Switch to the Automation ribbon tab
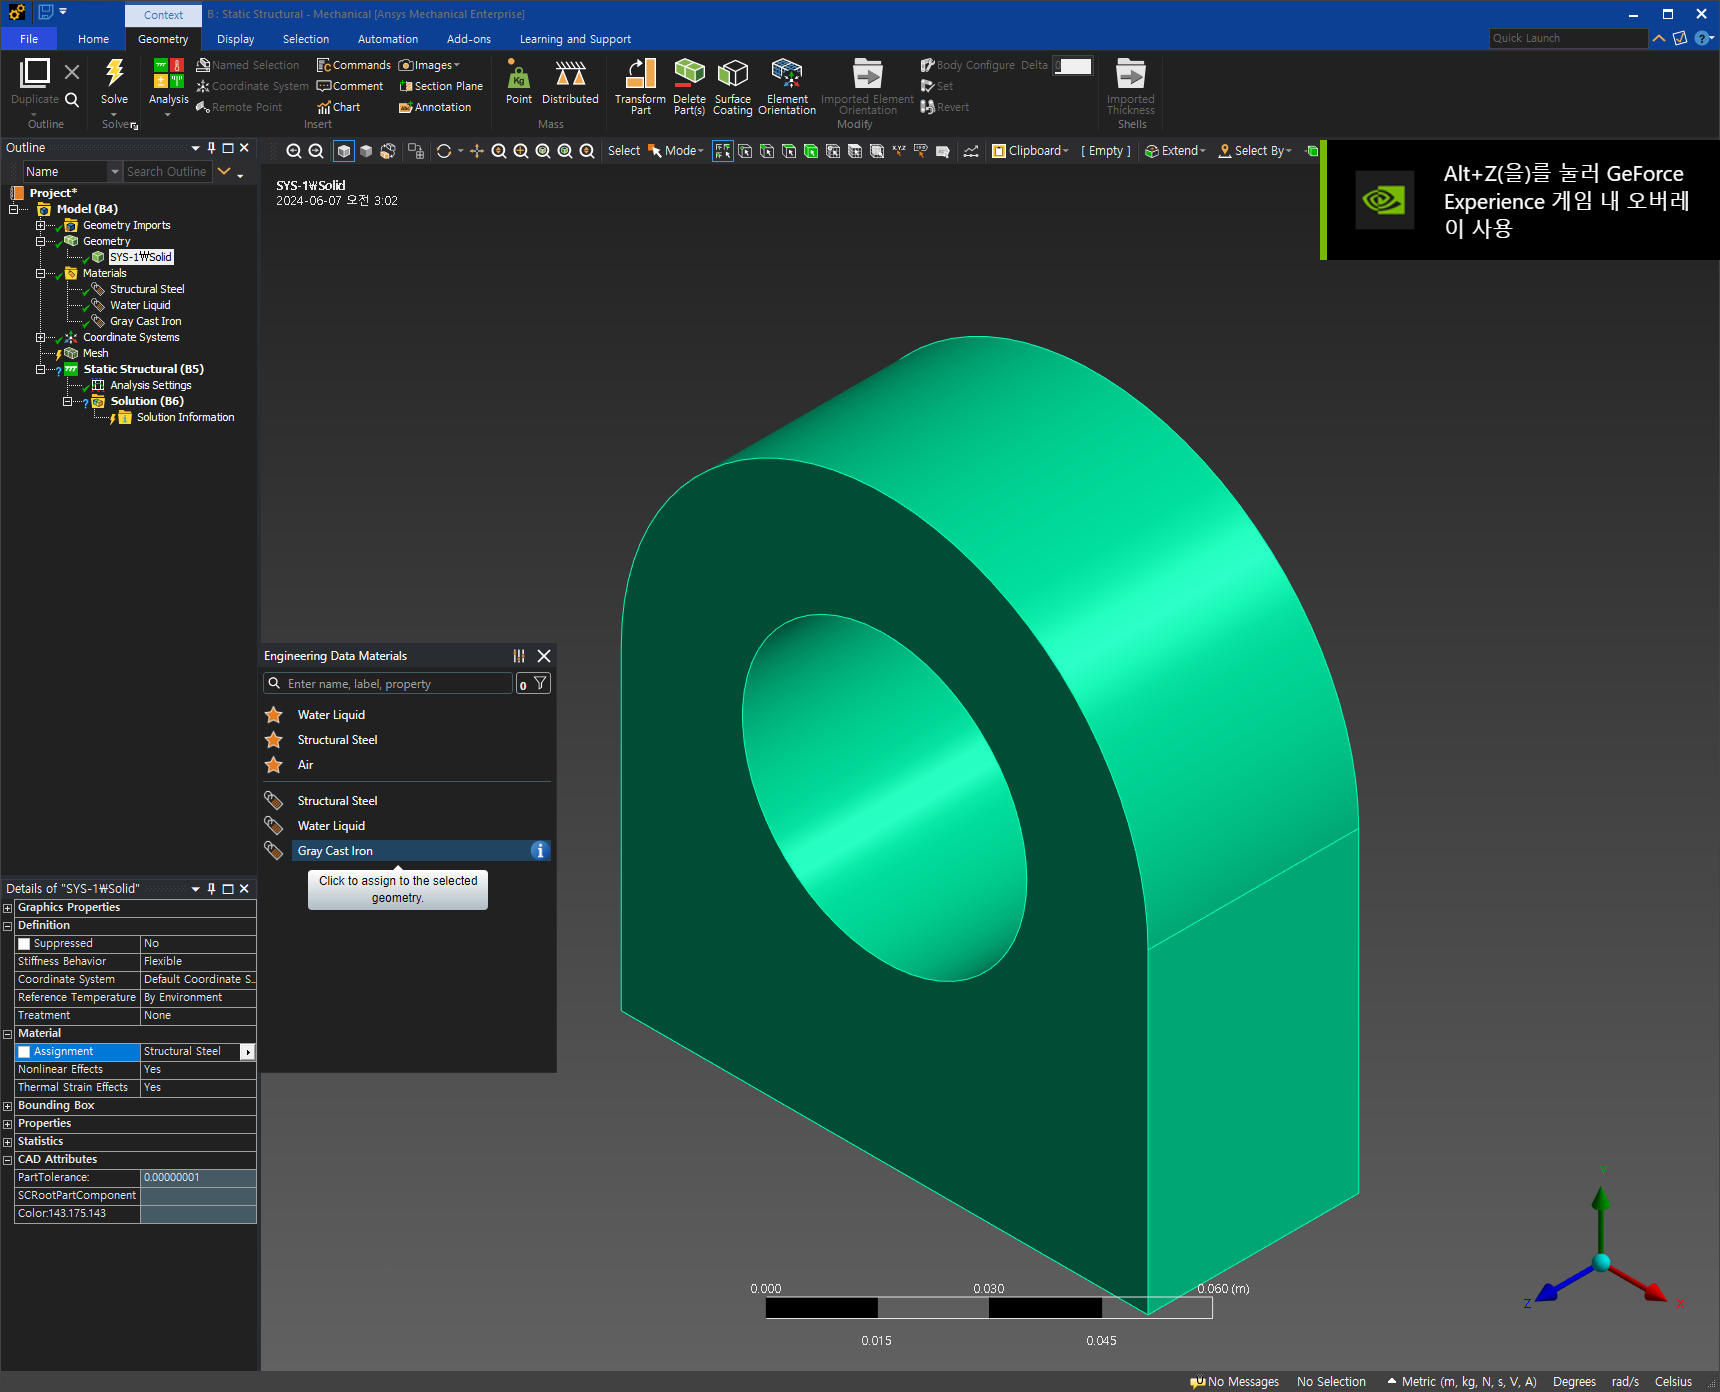Screen dimensions: 1720x1392 [388, 39]
